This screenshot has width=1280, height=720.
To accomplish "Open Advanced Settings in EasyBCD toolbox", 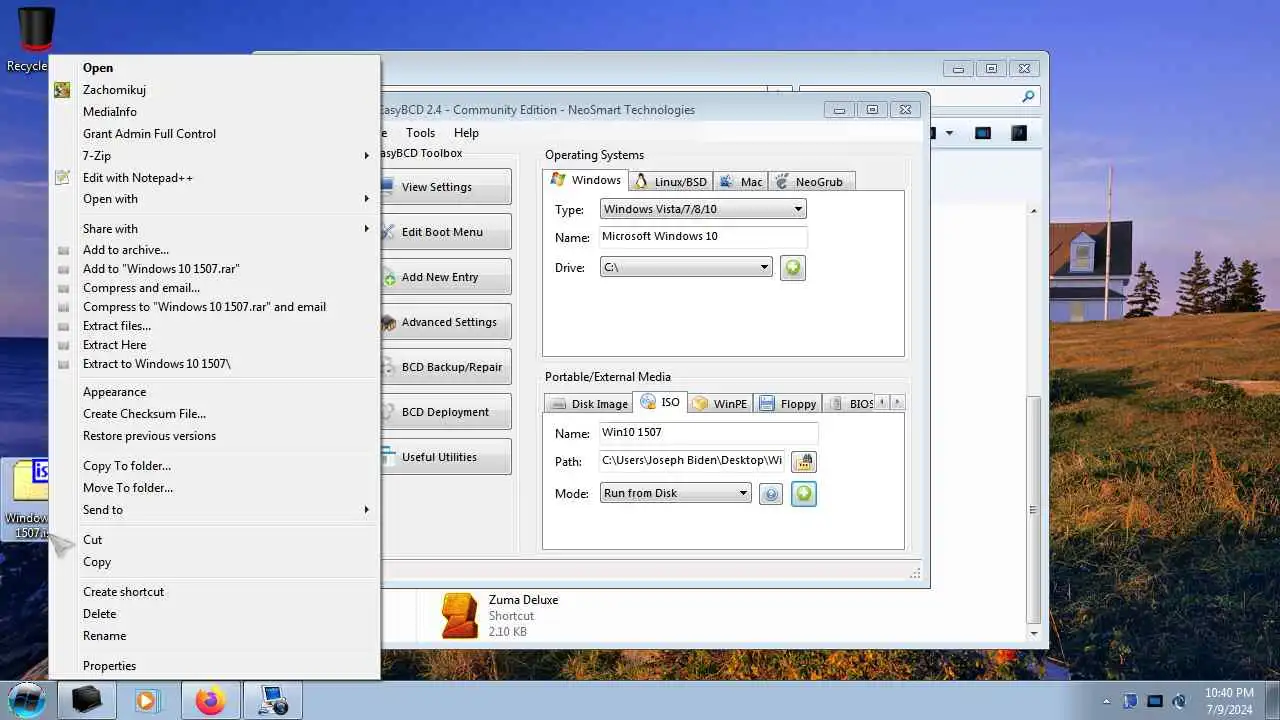I will (x=446, y=322).
